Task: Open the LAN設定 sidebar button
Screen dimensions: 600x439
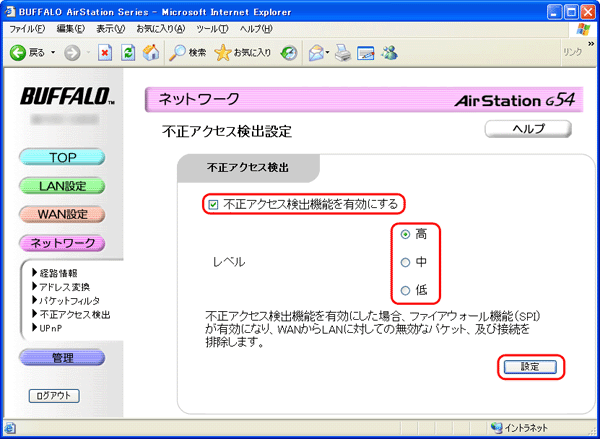Action: [x=62, y=186]
